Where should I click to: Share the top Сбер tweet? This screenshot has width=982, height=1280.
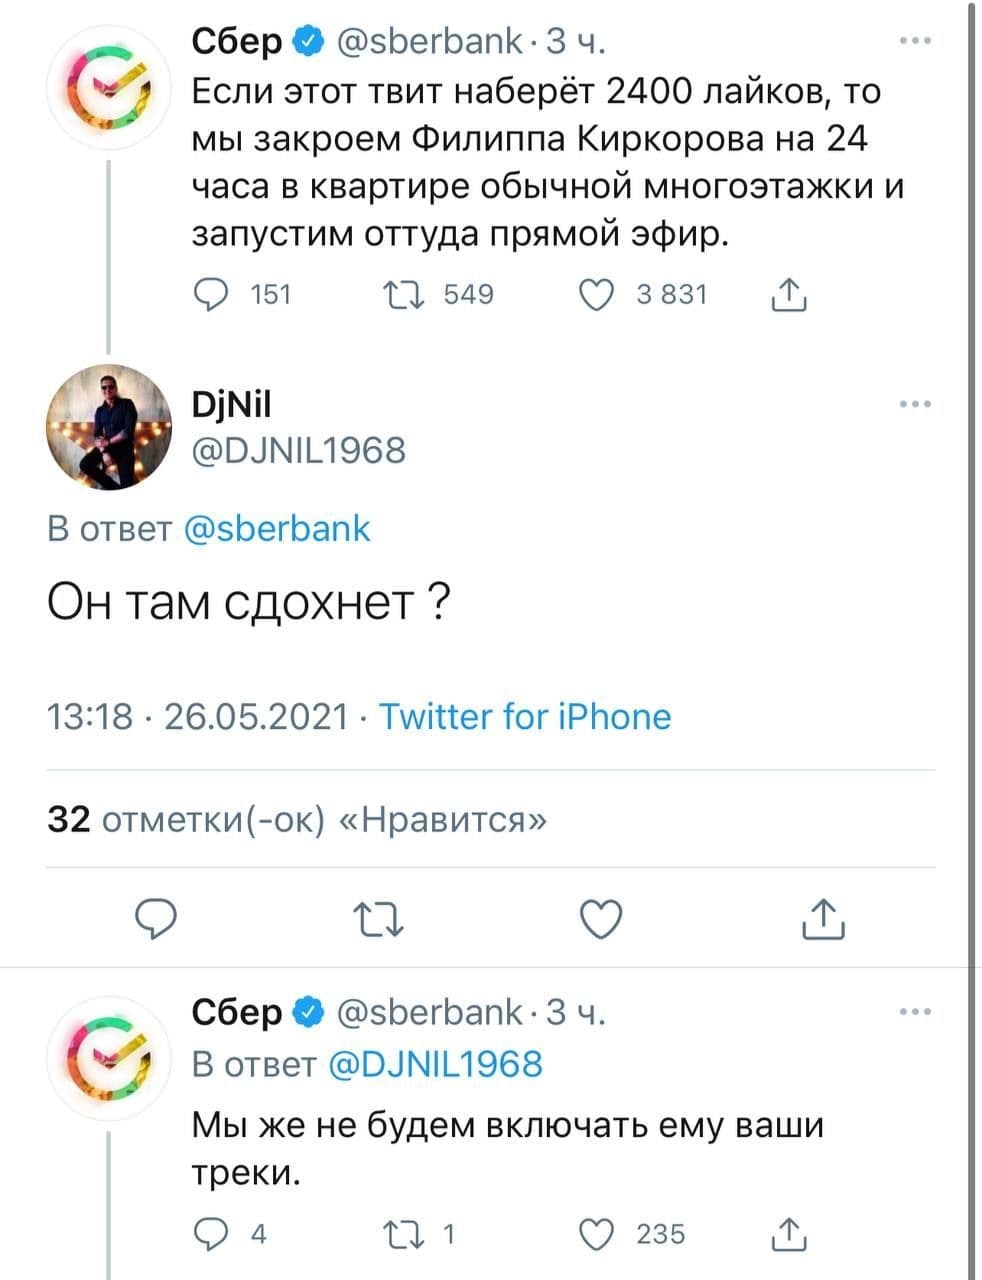click(x=790, y=295)
